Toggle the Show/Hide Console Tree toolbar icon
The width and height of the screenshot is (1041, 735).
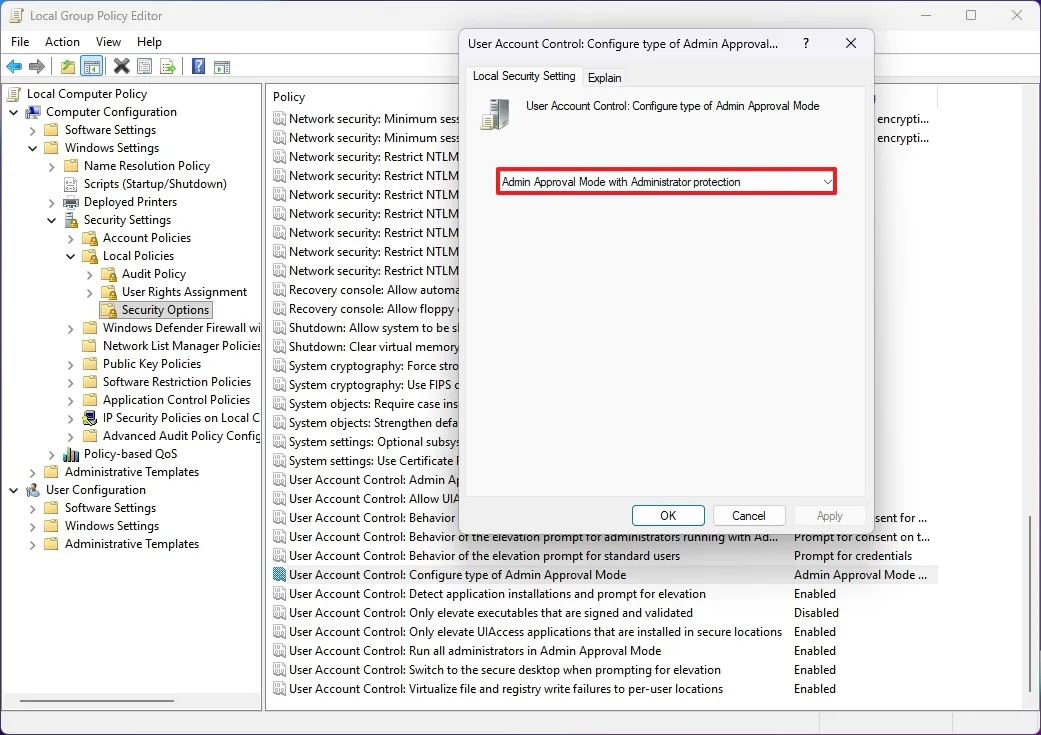click(91, 67)
